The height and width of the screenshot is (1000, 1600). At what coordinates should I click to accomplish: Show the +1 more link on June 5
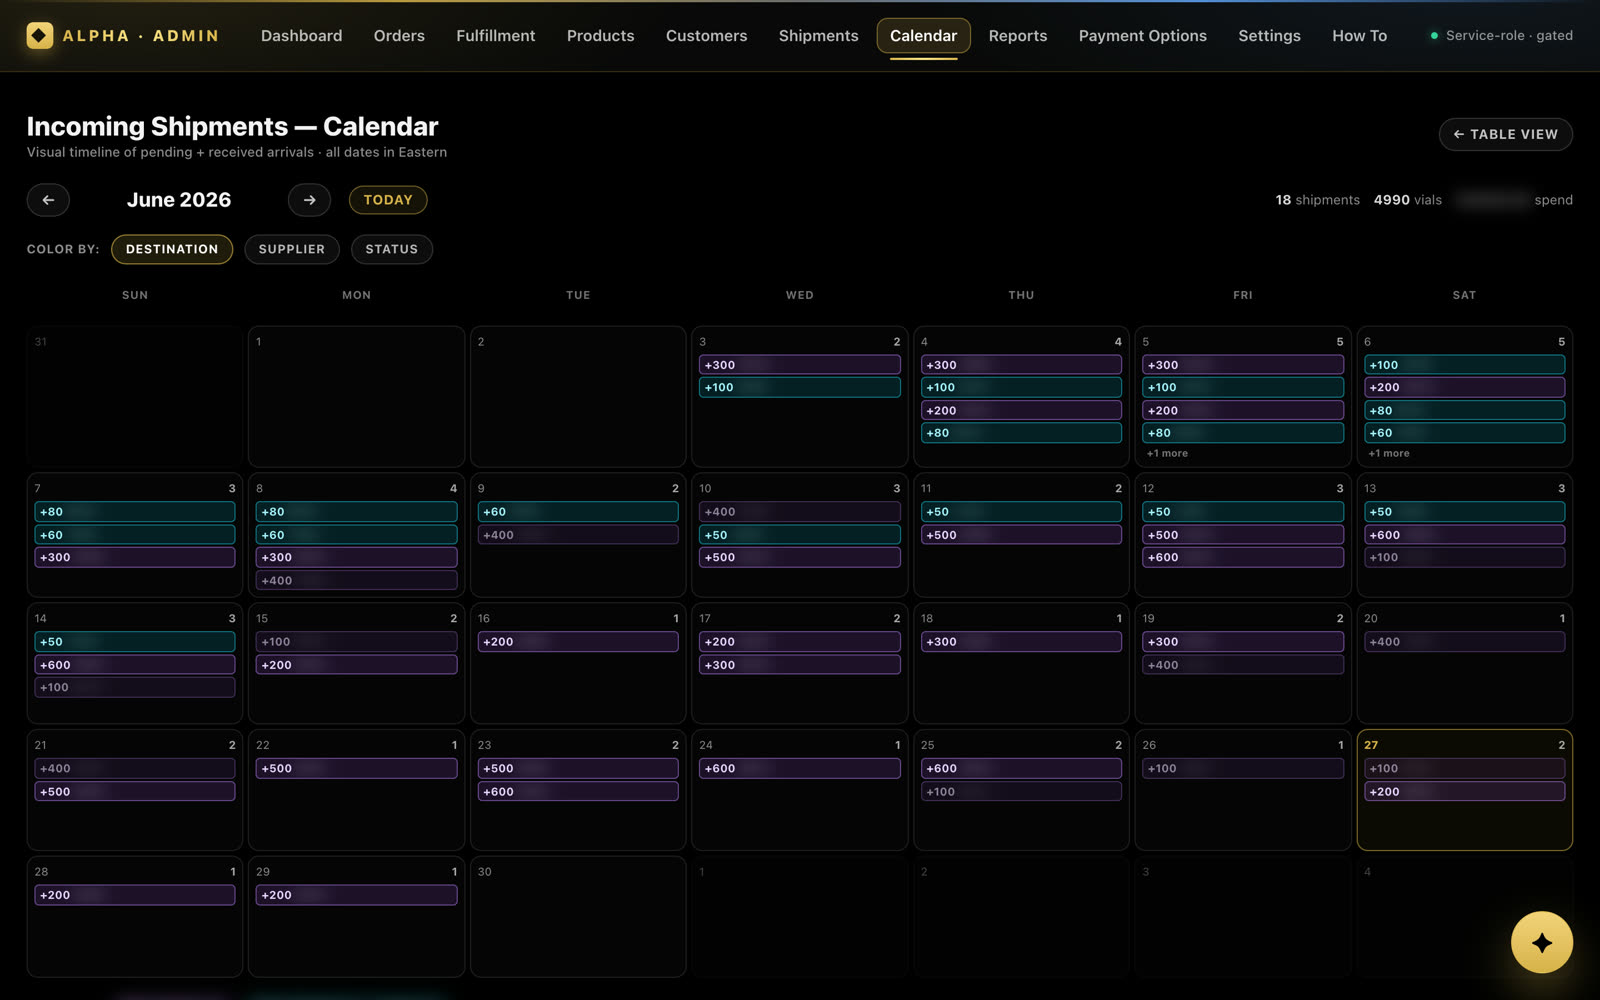1167,453
